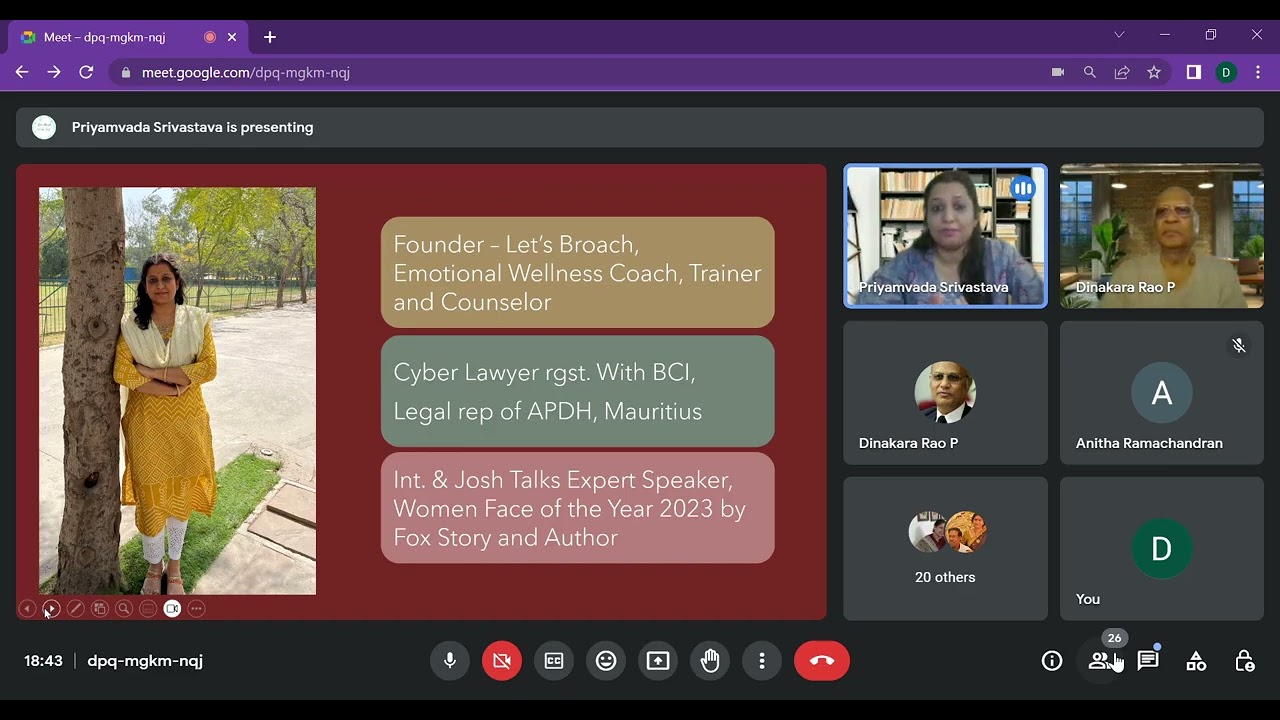Advance to the next slide in the presentation toolbar

tap(51, 608)
